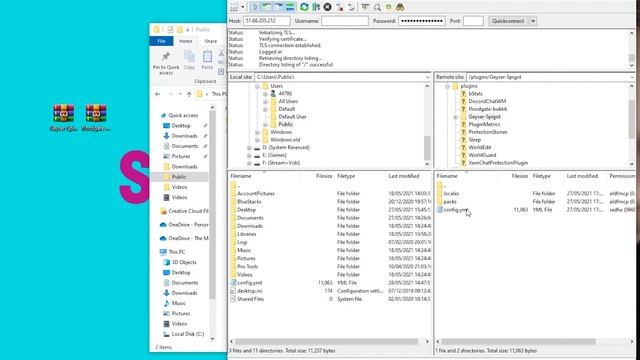The width and height of the screenshot is (640, 360).
Task: Select WorldEdit in the remote tree
Action: click(480, 148)
